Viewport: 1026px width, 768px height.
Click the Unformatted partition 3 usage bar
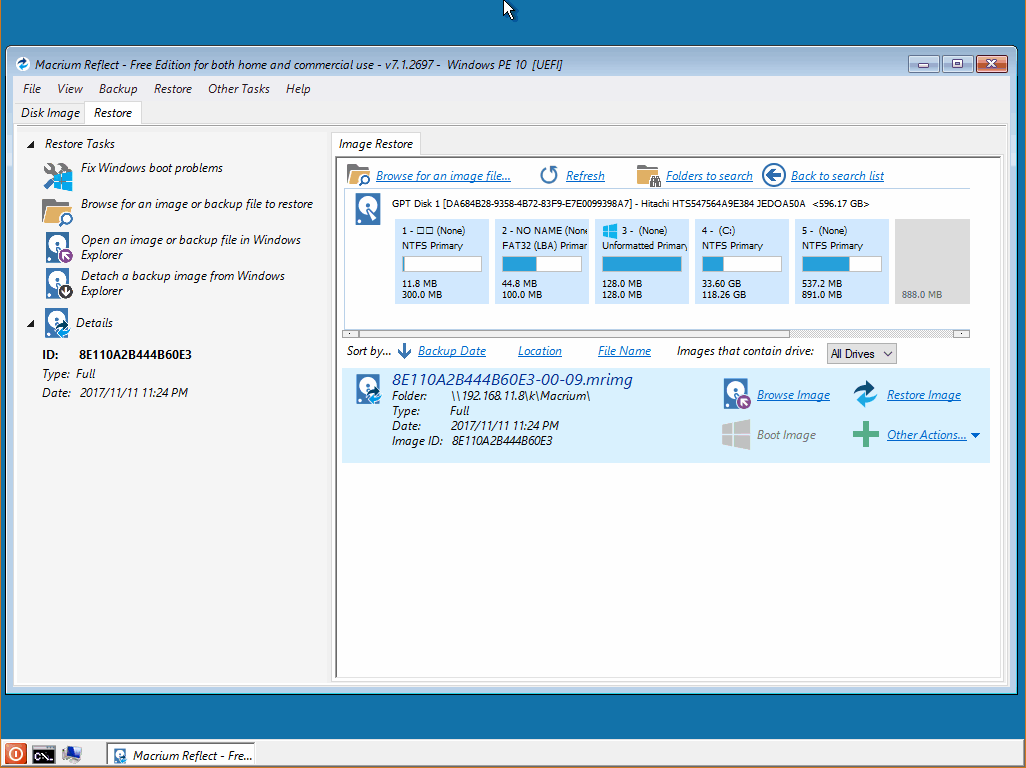pyautogui.click(x=642, y=264)
